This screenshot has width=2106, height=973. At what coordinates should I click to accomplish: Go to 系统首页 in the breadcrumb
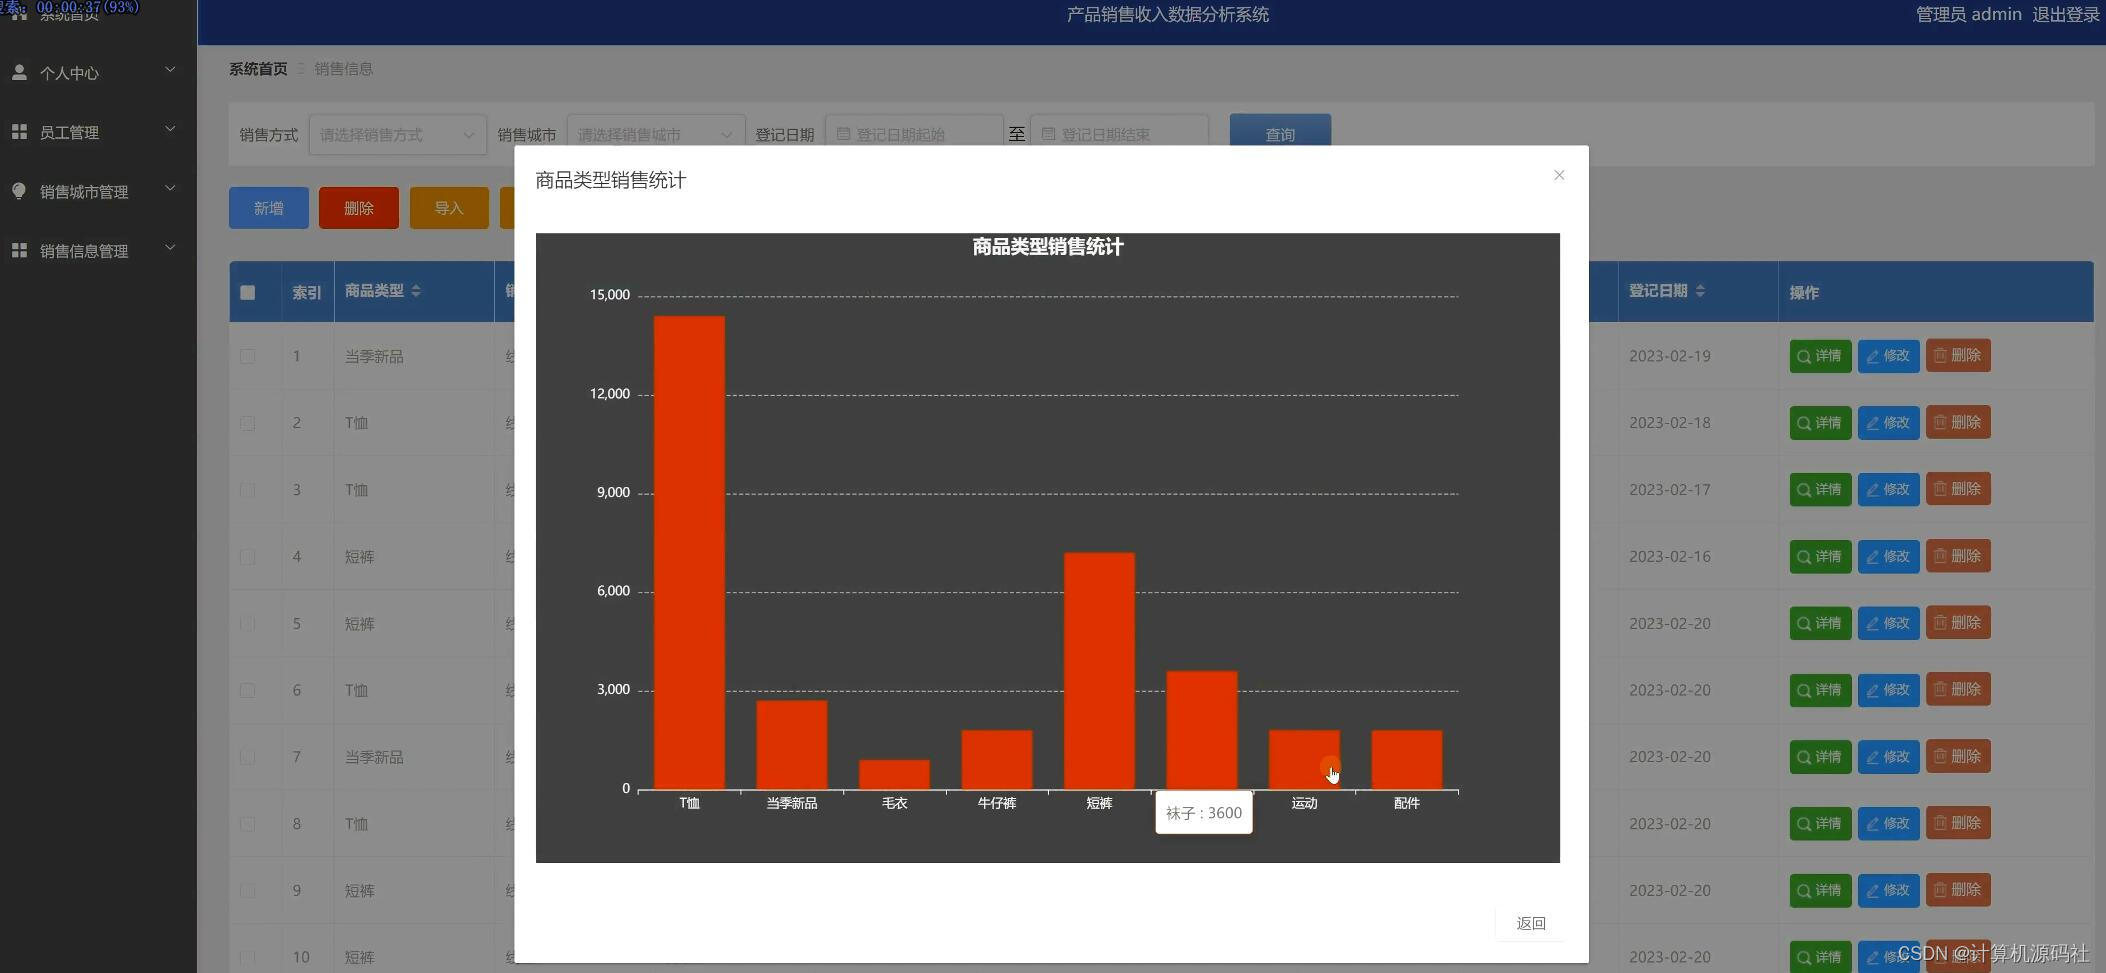[x=258, y=69]
